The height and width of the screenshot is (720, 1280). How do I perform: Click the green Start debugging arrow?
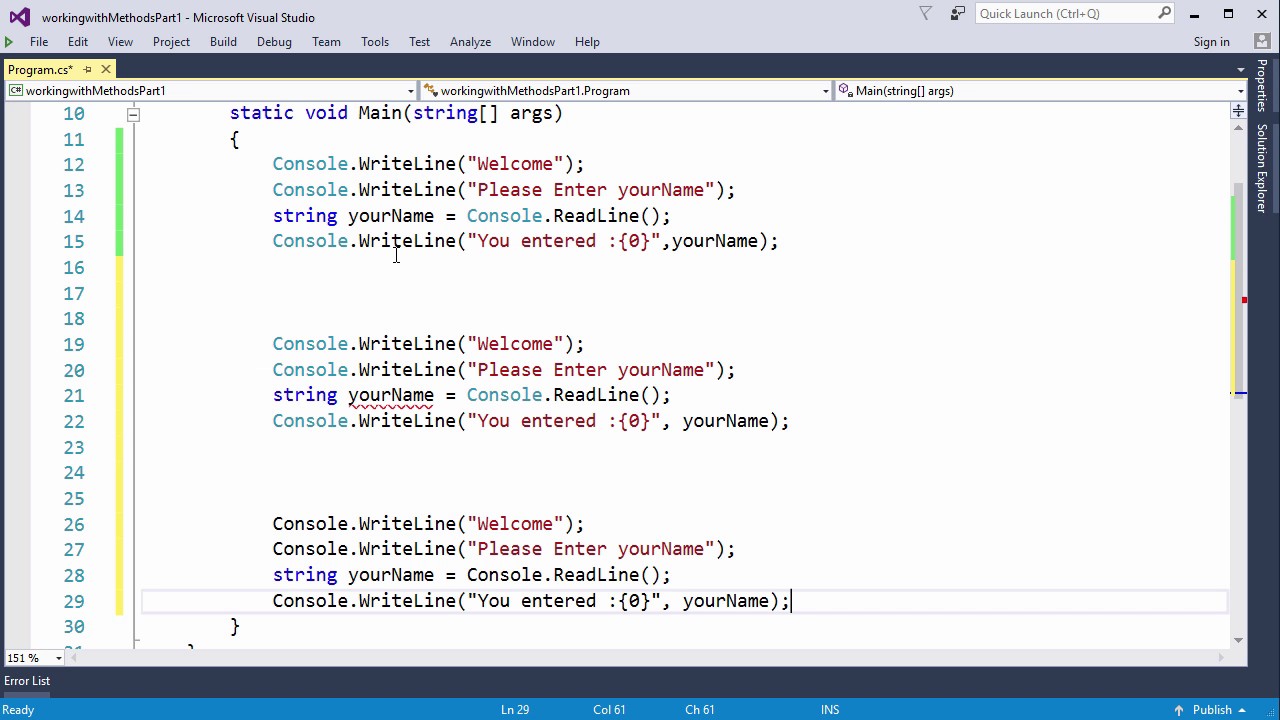pos(8,41)
